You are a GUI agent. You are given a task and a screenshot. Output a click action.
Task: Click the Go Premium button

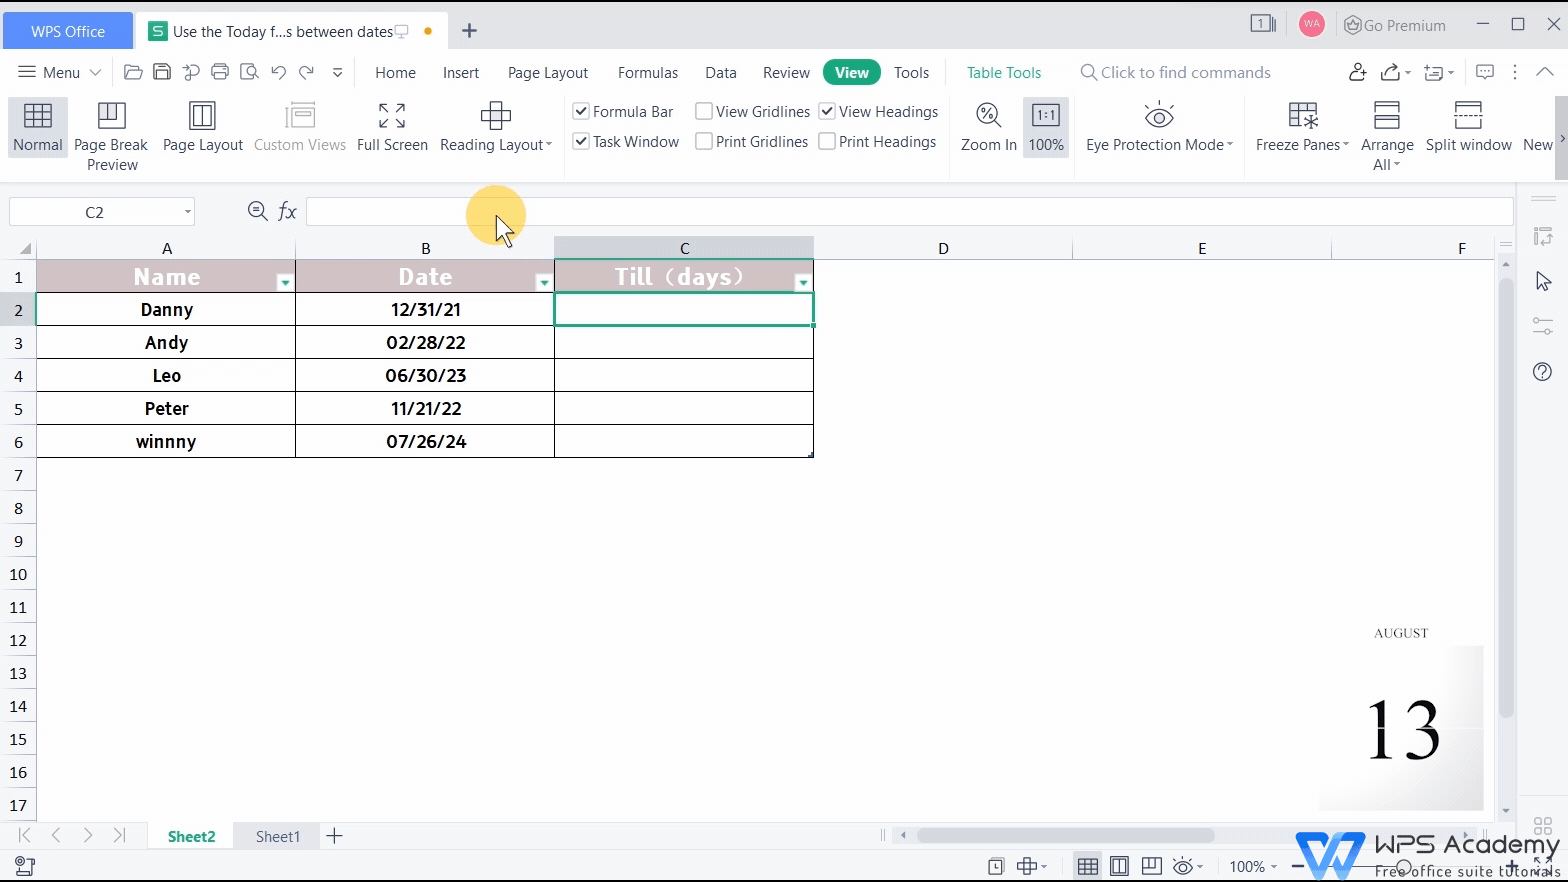click(1395, 25)
